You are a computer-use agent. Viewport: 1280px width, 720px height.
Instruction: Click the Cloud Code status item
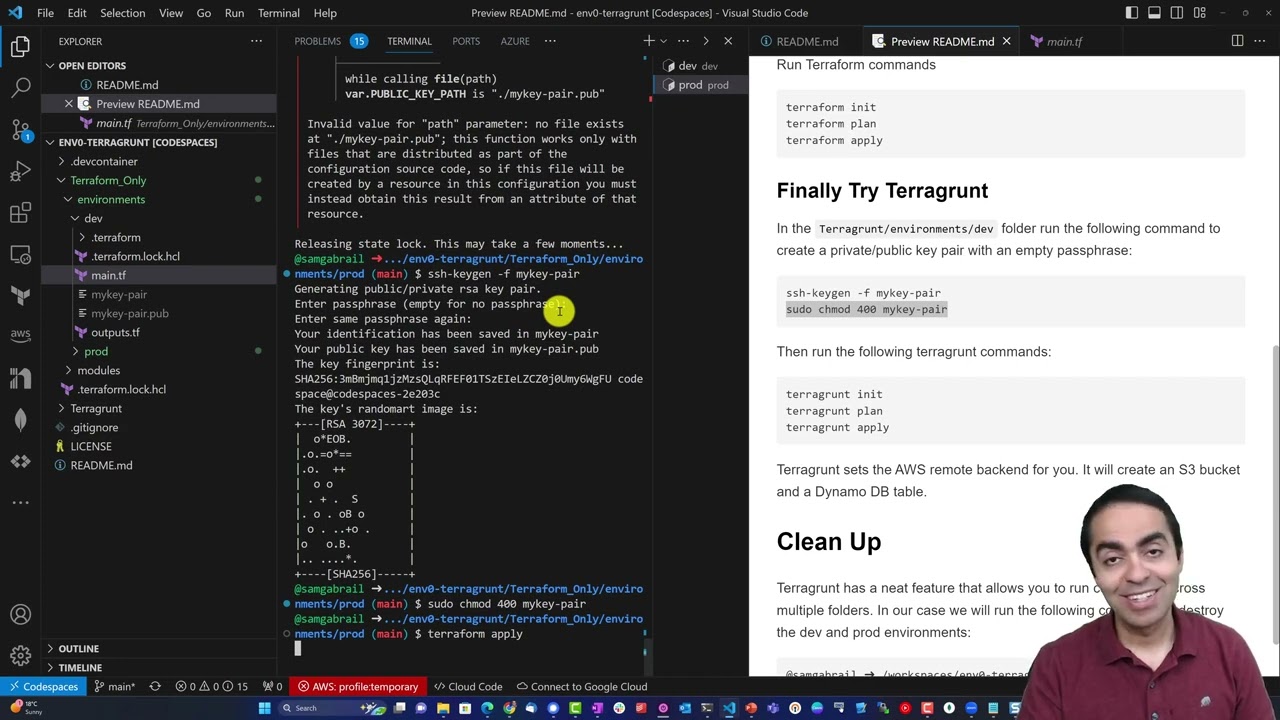click(x=467, y=686)
